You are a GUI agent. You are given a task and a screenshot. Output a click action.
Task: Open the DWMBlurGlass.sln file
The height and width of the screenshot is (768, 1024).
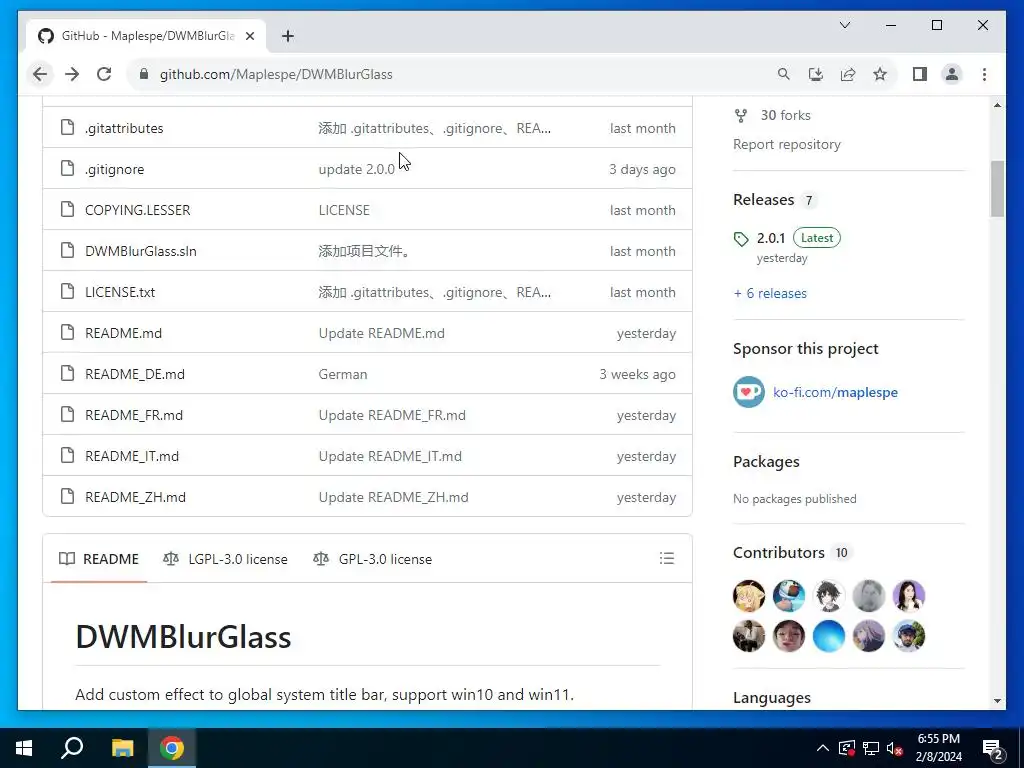tap(140, 251)
